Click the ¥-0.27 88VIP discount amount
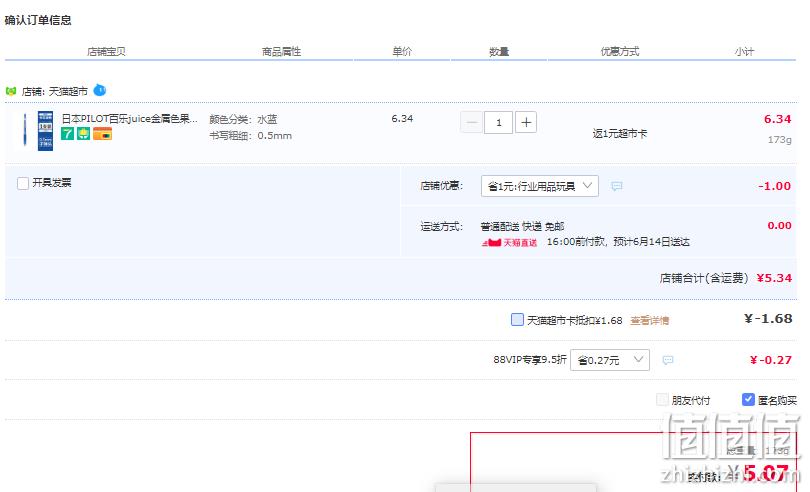This screenshot has width=810, height=492. pyautogui.click(x=771, y=360)
